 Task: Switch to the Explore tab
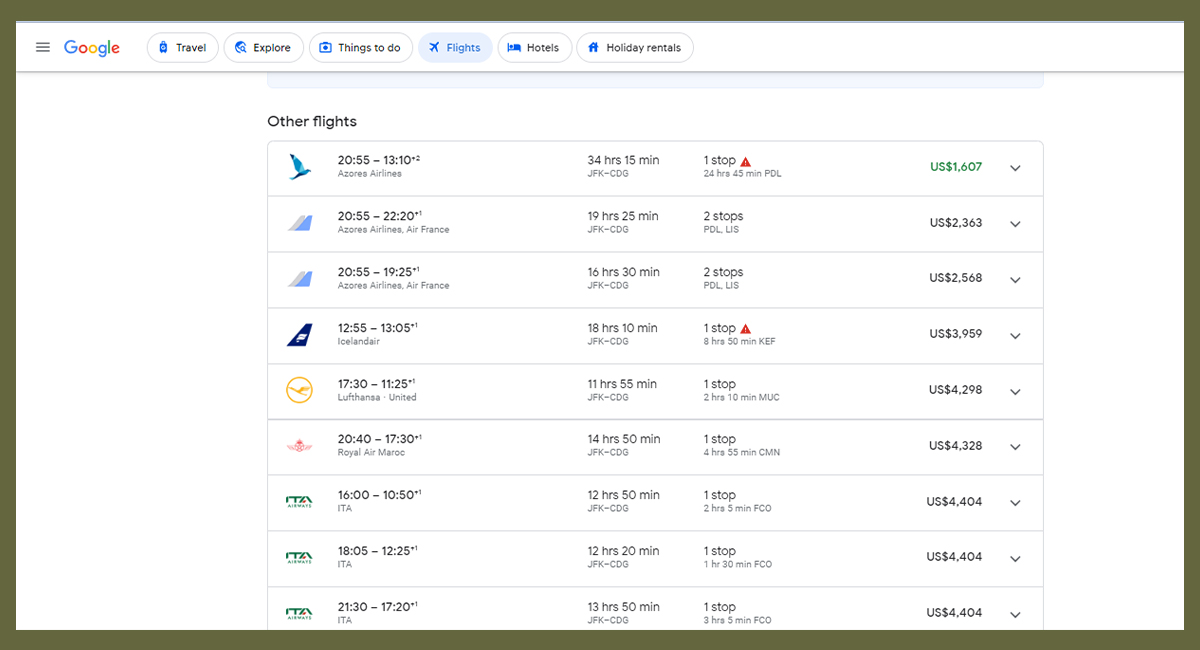263,48
